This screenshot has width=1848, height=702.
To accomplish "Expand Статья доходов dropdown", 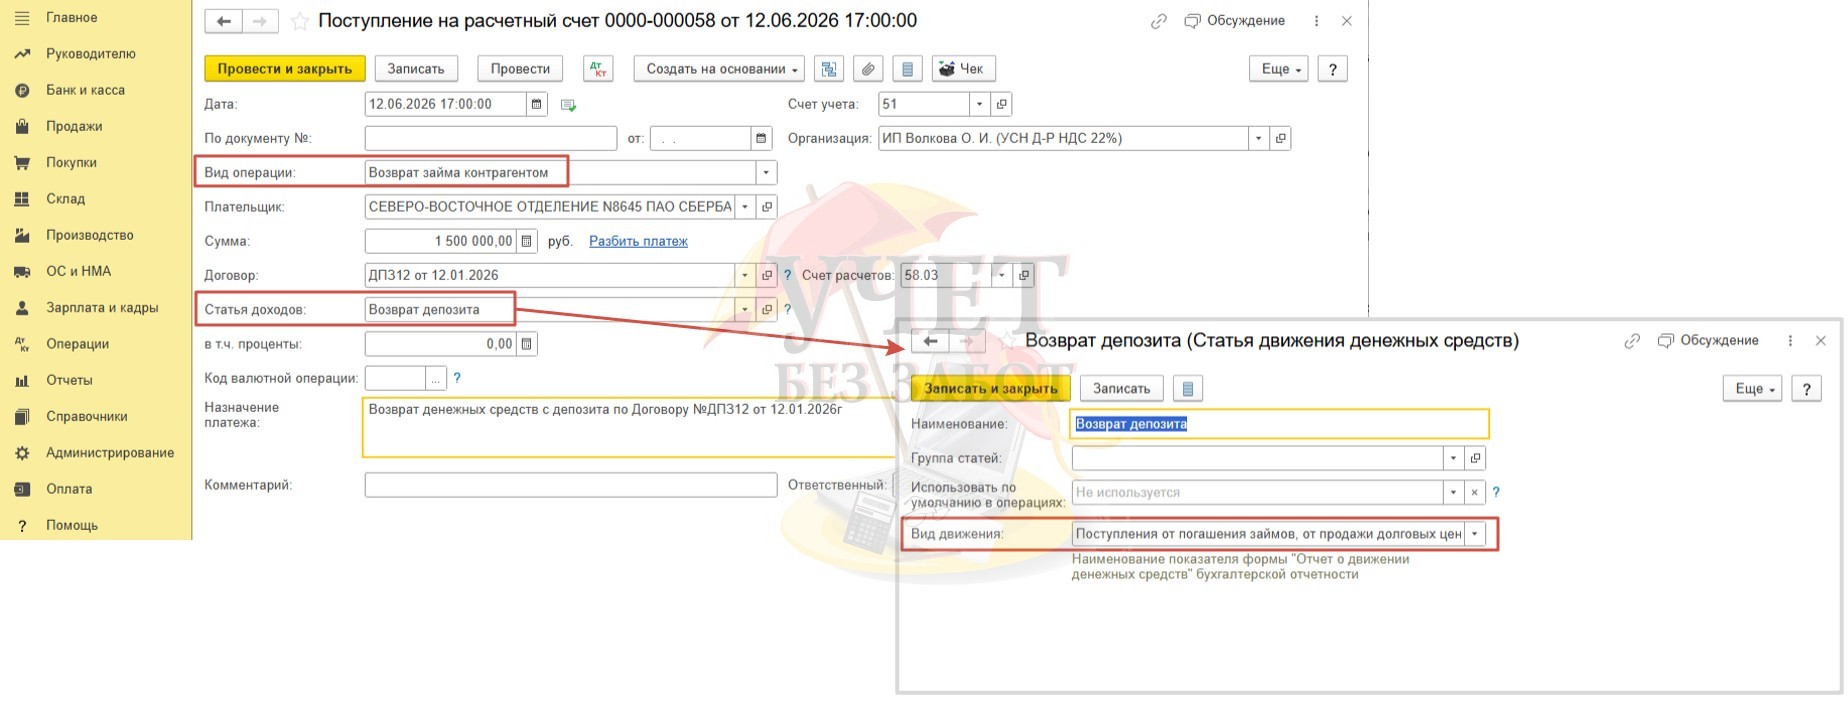I will click(745, 309).
